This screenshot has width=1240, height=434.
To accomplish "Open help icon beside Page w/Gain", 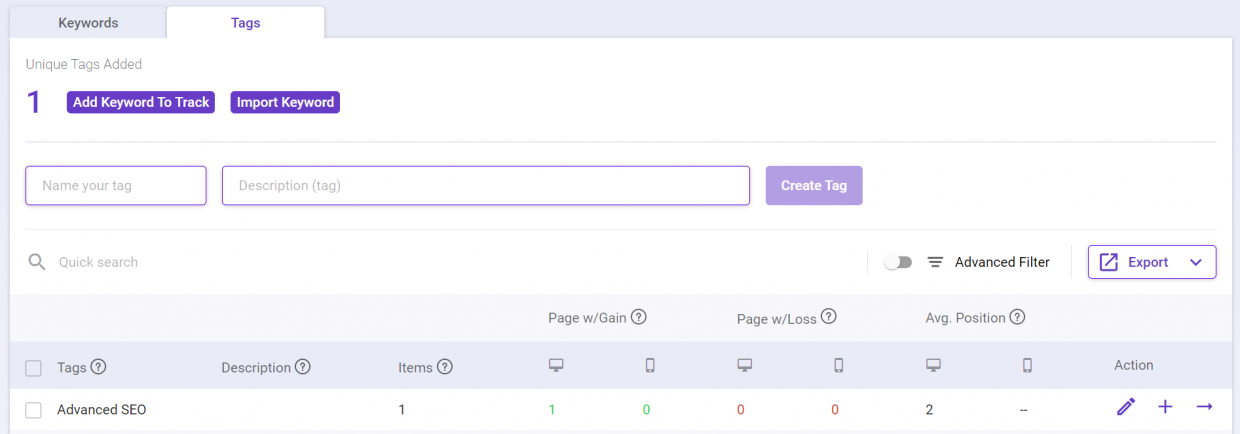I will [639, 317].
